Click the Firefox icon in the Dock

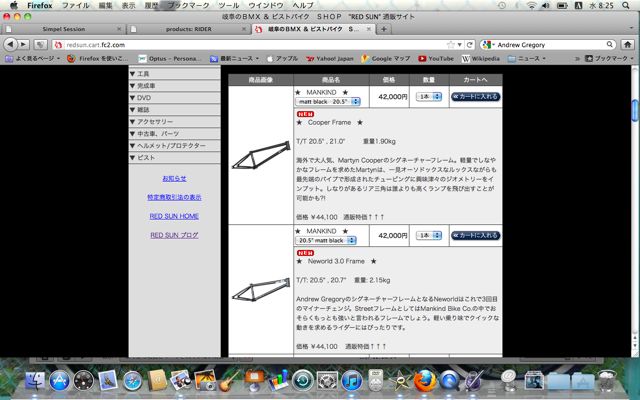(424, 381)
